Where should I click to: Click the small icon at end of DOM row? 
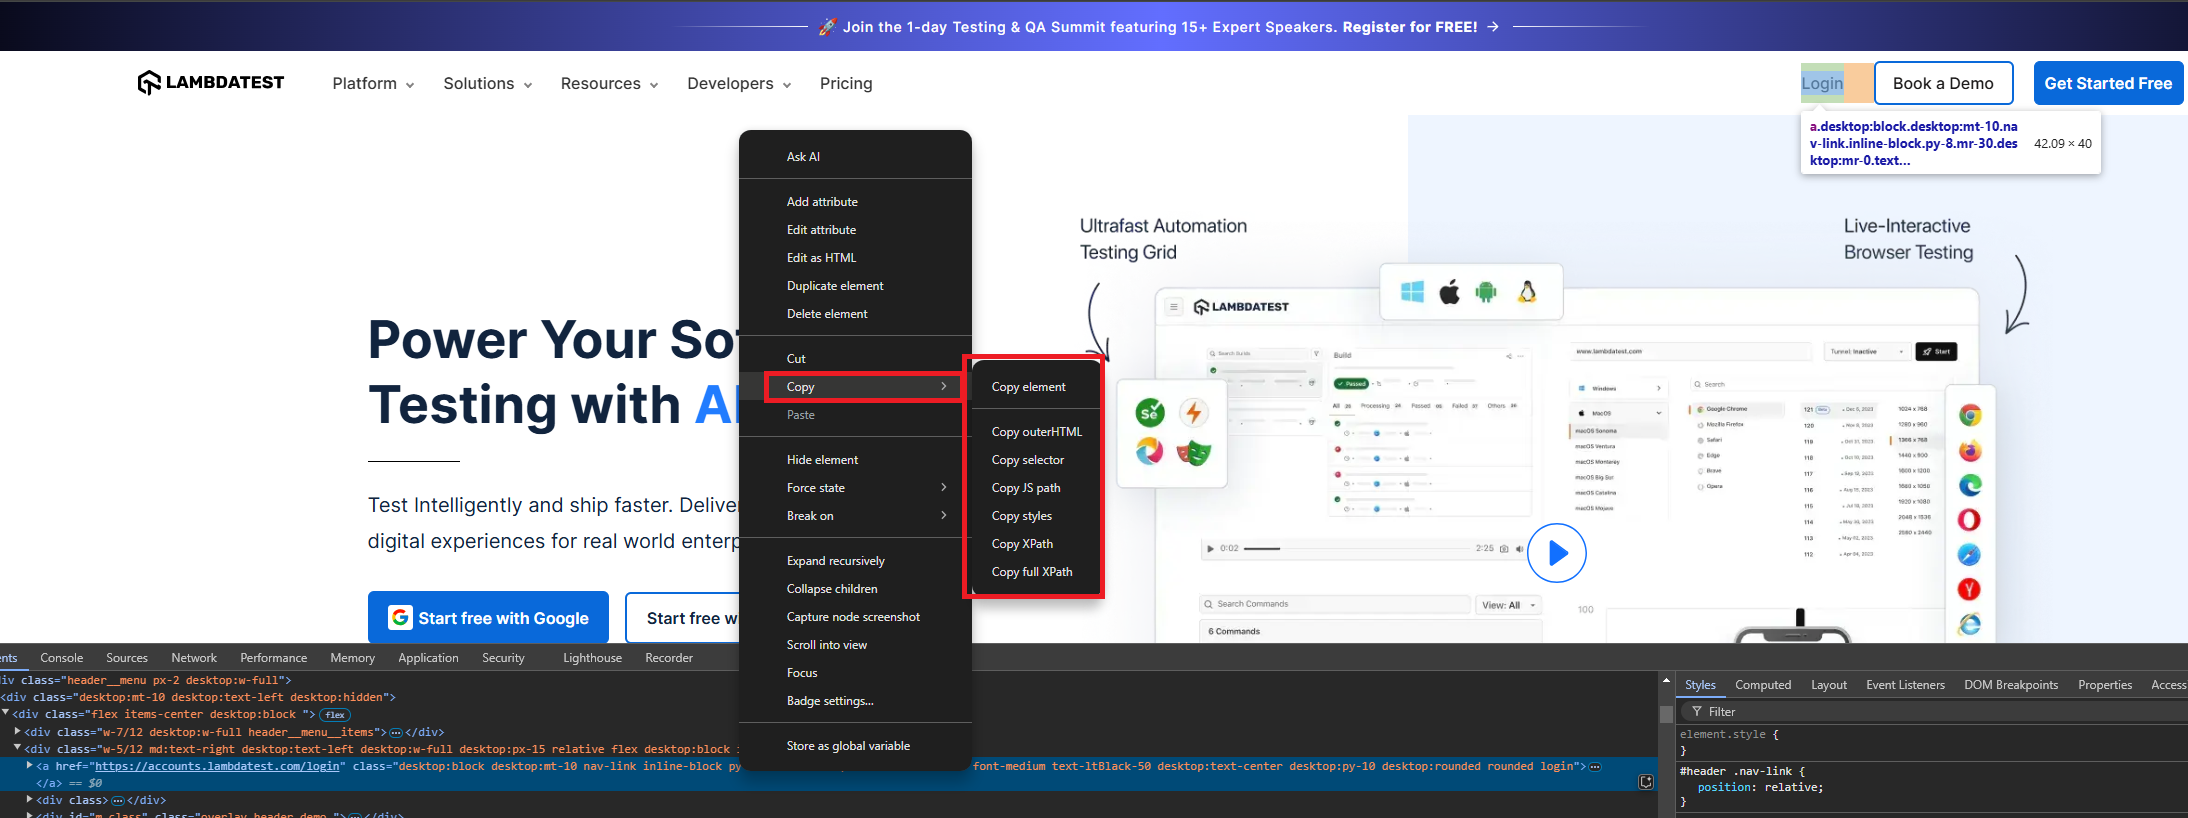coord(1646,782)
